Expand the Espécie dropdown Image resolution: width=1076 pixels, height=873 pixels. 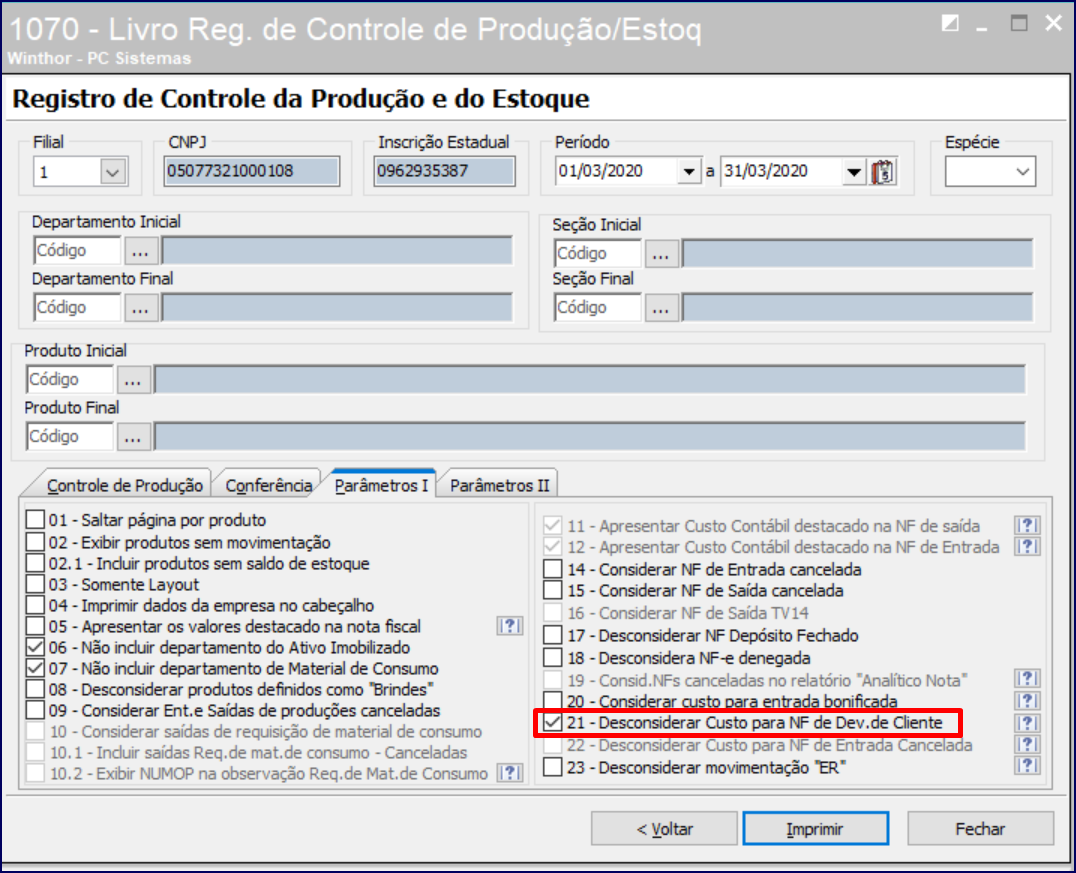[1022, 172]
